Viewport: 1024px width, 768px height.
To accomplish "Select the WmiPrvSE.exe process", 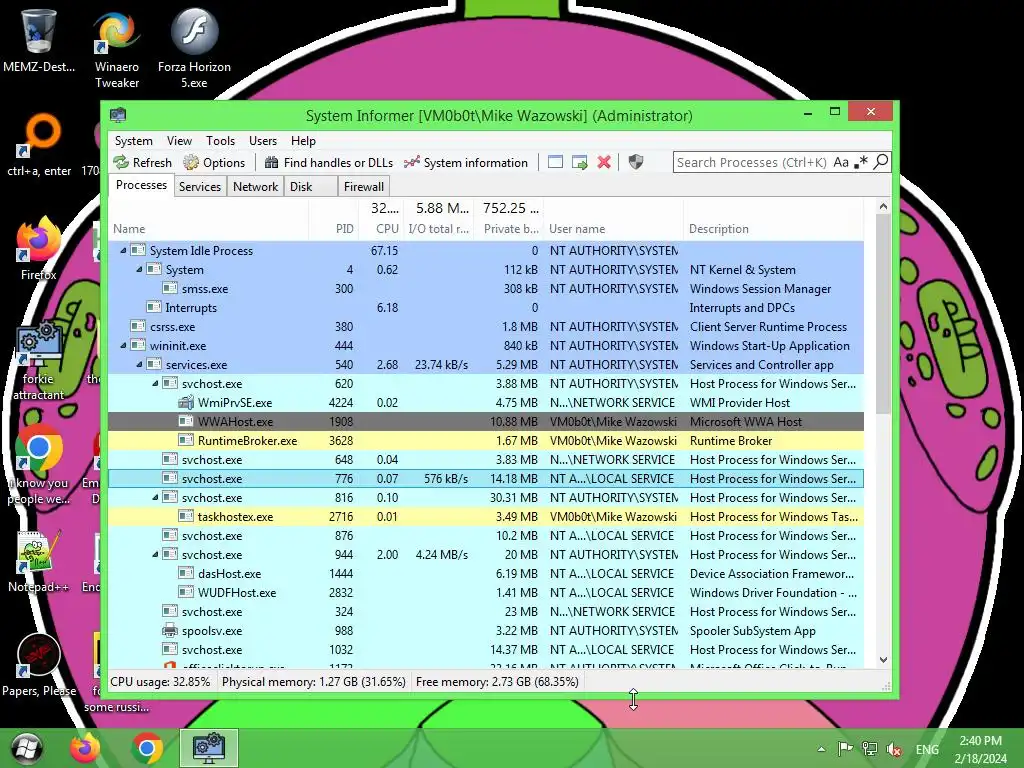I will (486, 403).
